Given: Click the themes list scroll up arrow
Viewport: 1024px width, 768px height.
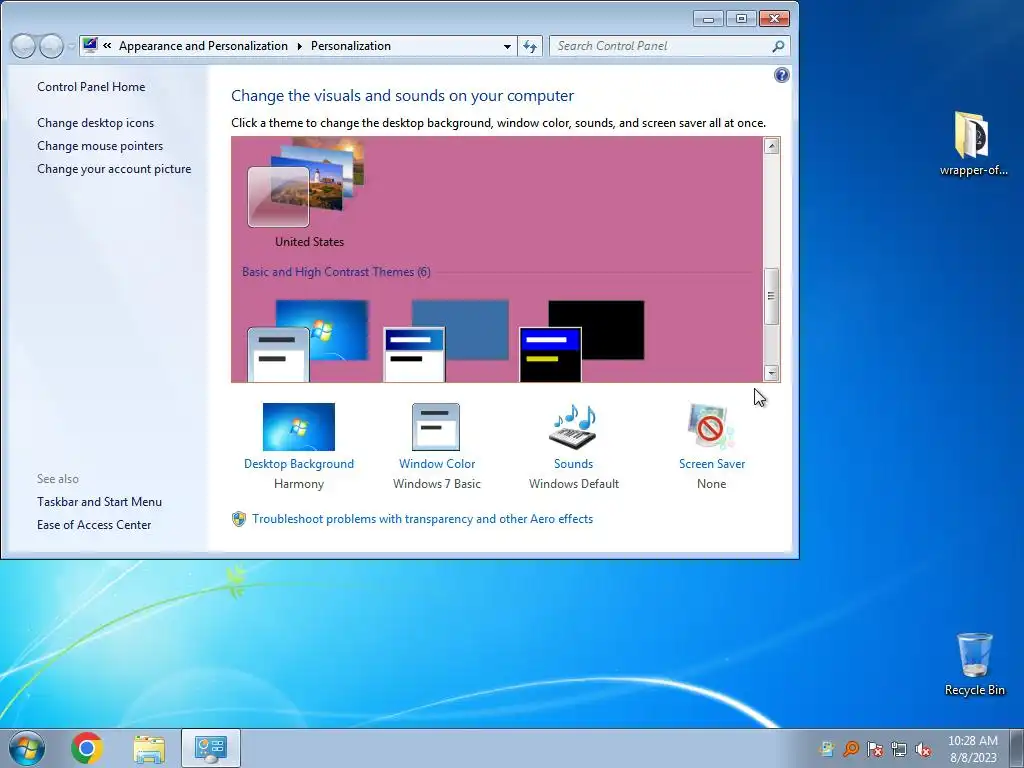Looking at the screenshot, I should [771, 146].
